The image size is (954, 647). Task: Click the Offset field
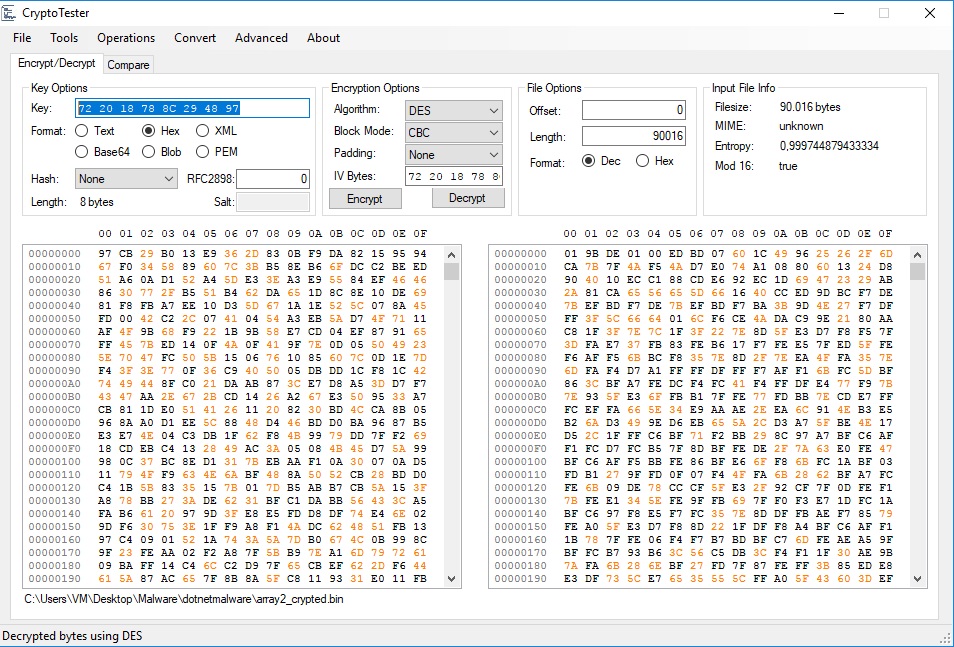click(x=634, y=110)
